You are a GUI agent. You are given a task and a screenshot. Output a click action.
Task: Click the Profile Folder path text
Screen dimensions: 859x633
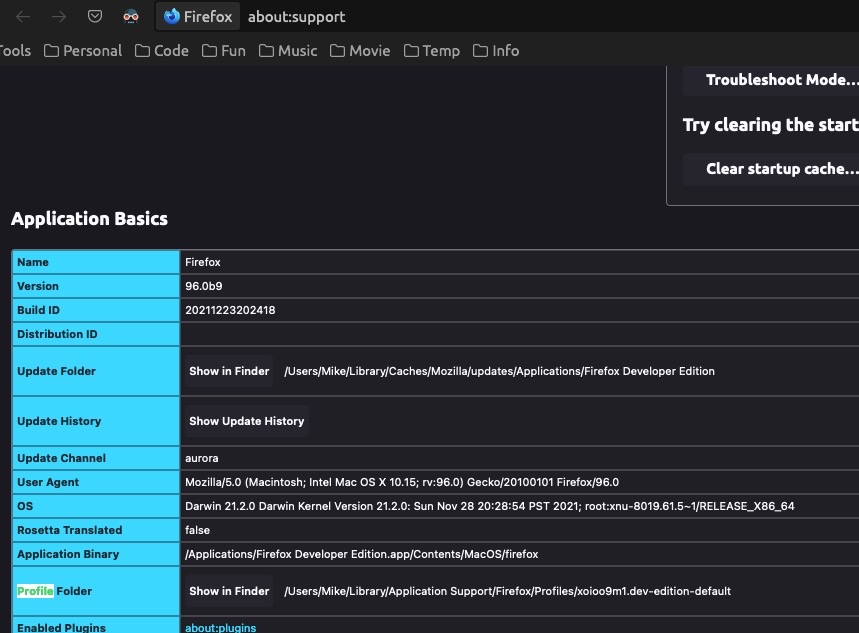pos(507,591)
